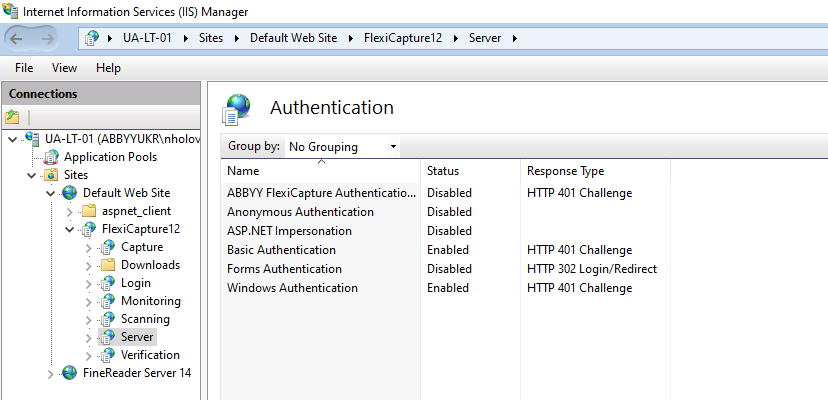The image size is (828, 400).
Task: Click the Application Pools icon
Action: pos(51,157)
